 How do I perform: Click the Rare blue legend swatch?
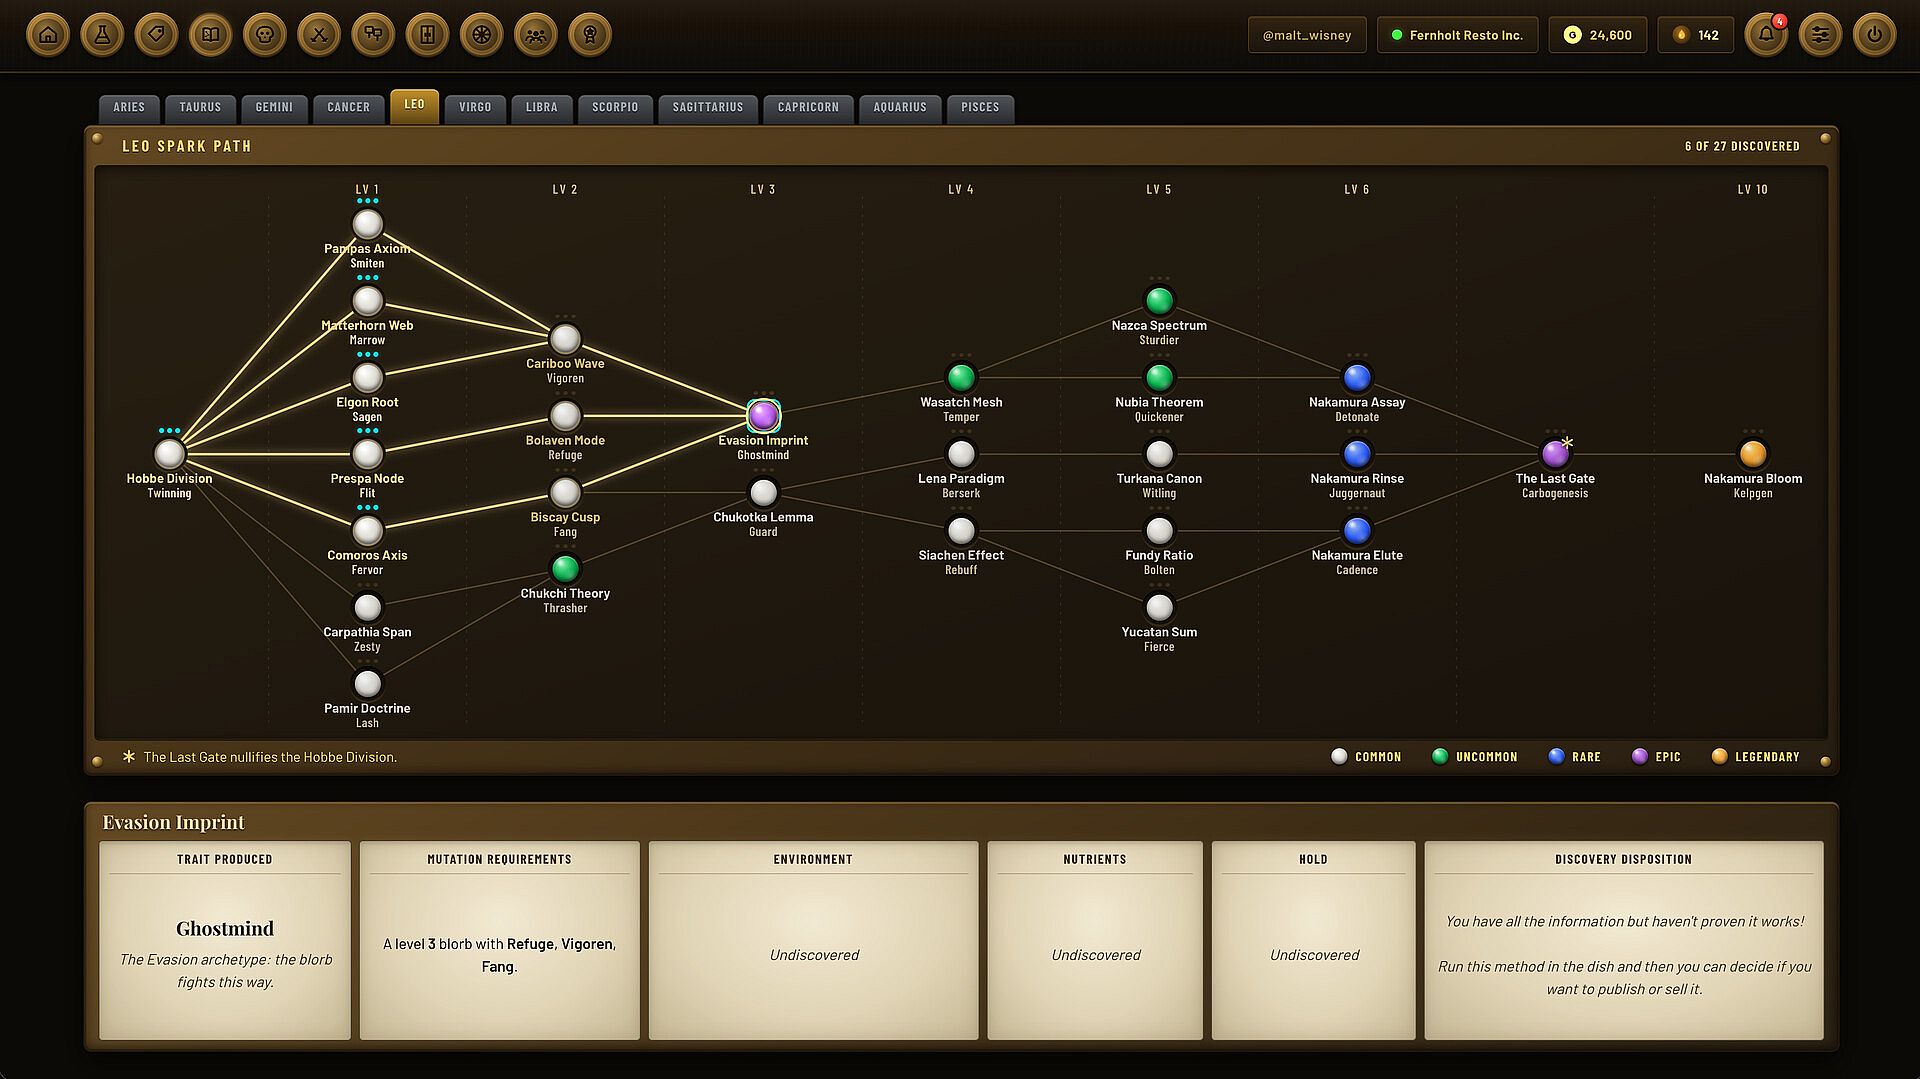1556,756
